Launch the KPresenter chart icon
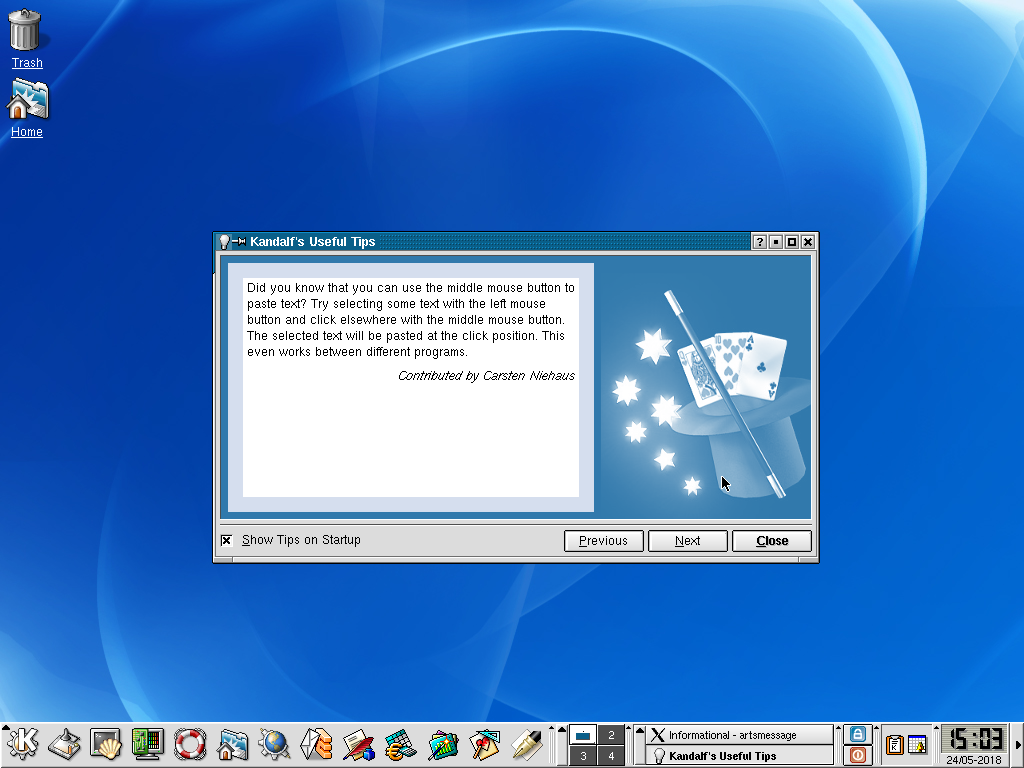This screenshot has width=1024, height=768. 443,744
